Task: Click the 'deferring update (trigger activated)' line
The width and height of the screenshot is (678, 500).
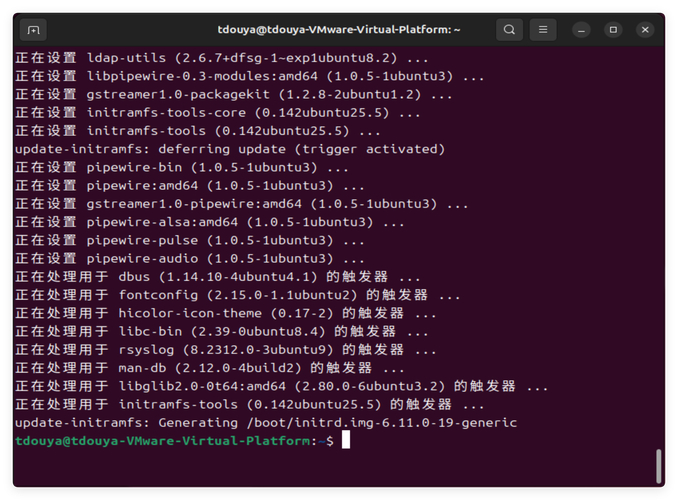Action: [230, 149]
